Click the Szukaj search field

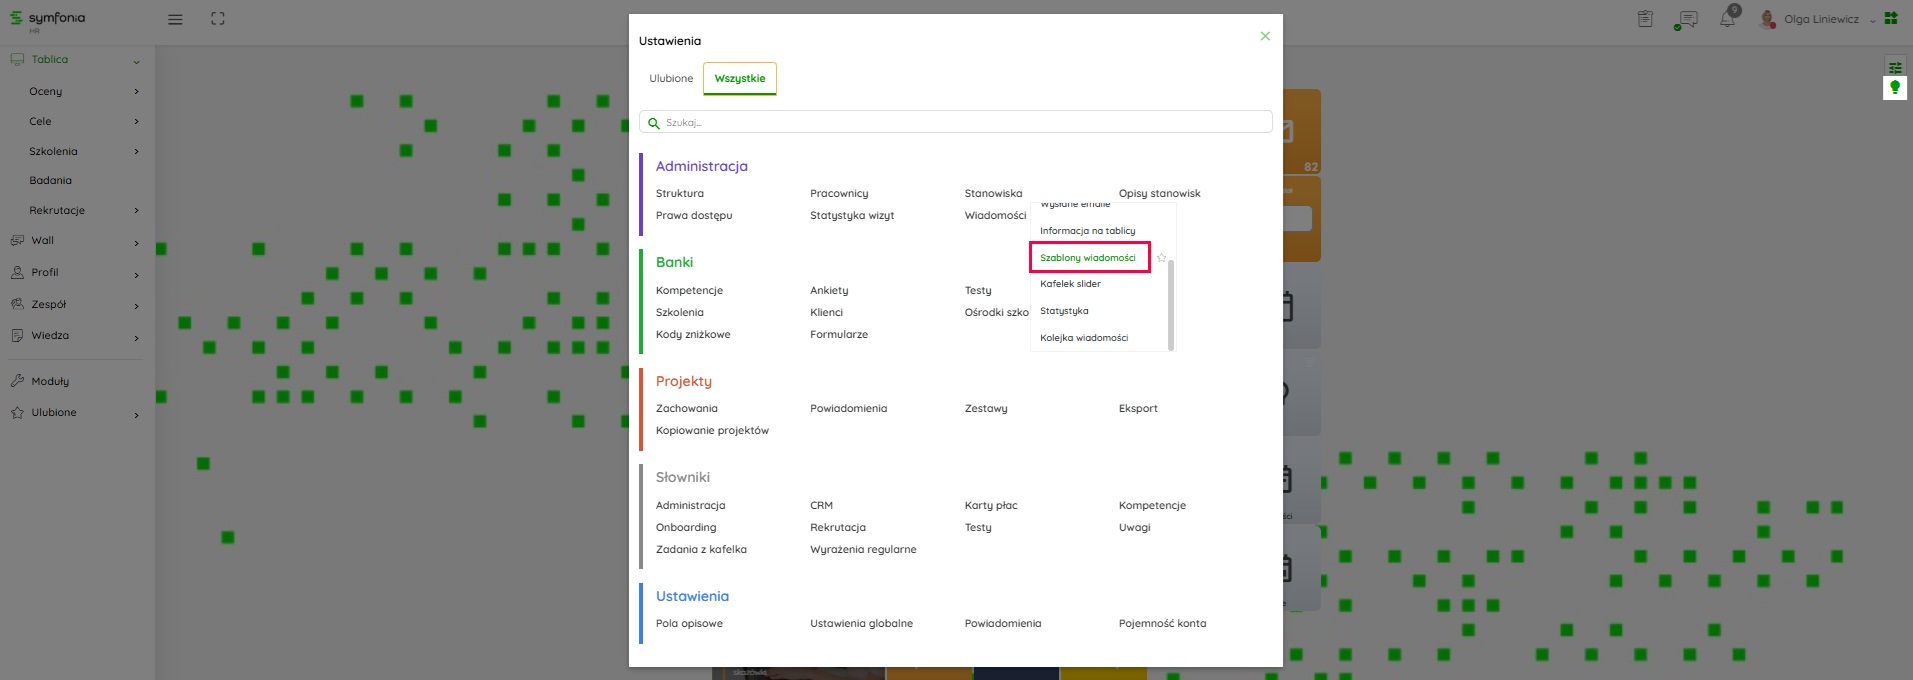[x=956, y=122]
